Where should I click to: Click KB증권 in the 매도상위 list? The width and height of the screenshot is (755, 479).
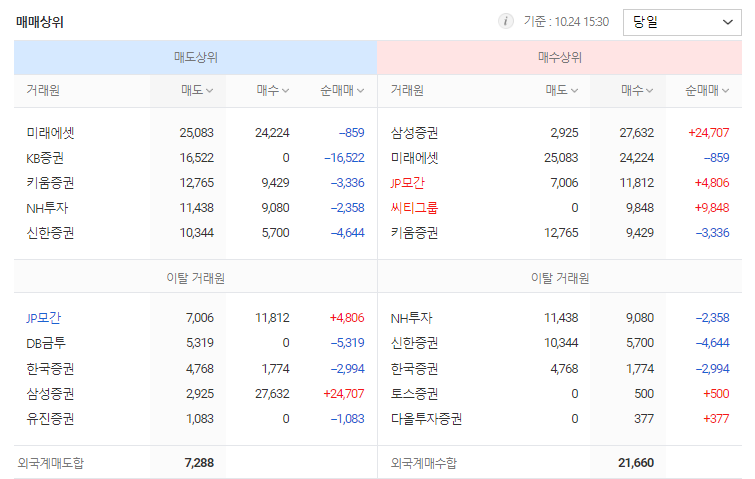45,158
